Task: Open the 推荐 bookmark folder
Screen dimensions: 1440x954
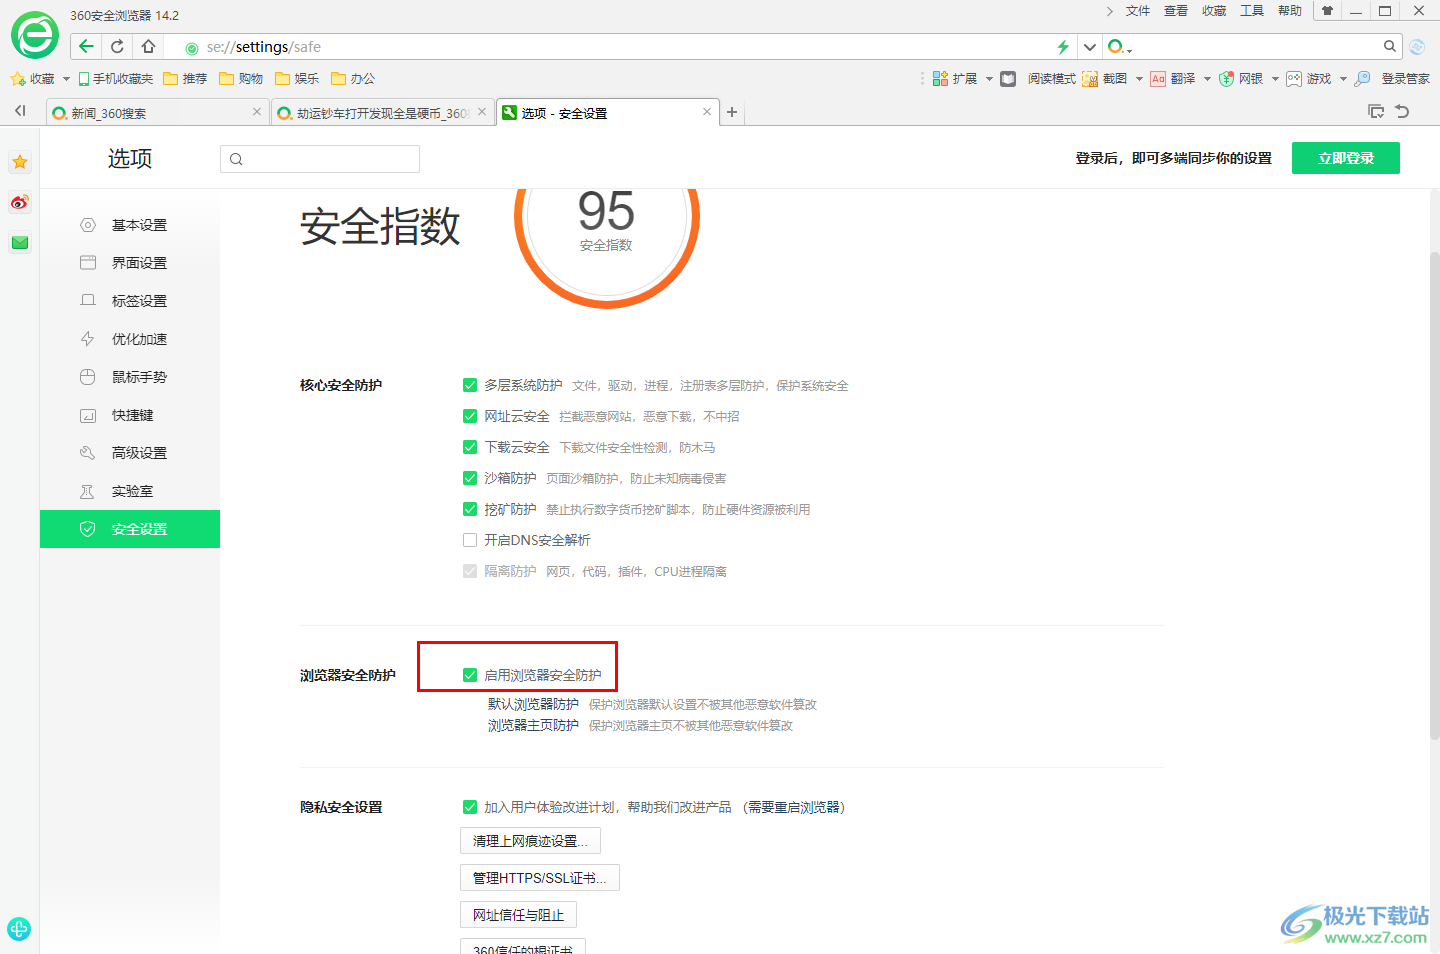Action: 185,79
